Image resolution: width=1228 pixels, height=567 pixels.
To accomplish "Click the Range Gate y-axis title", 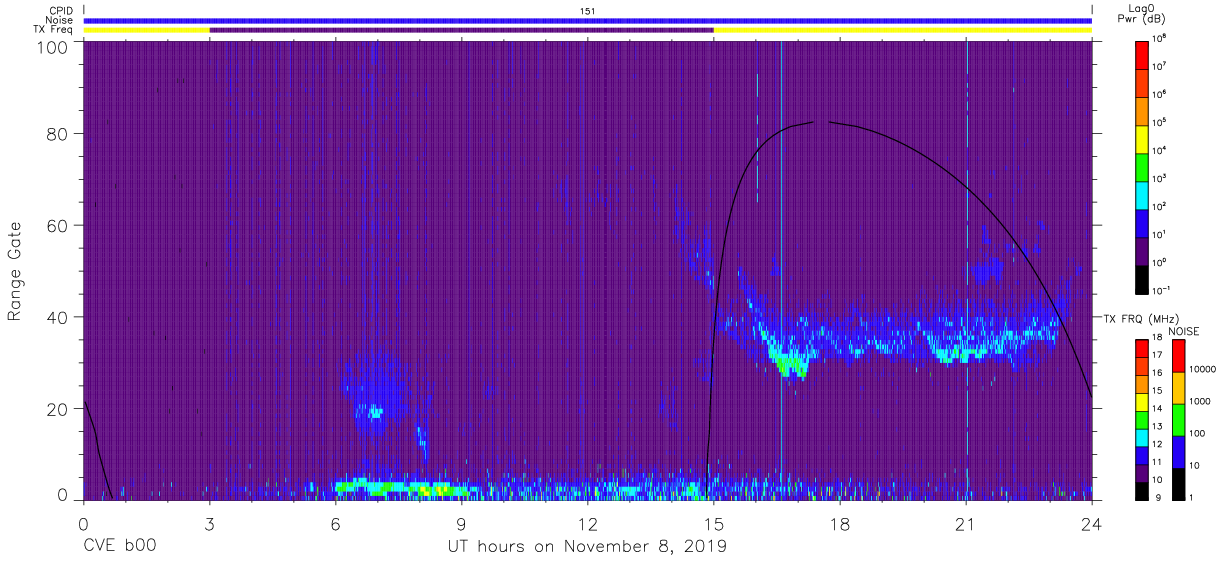I will (x=14, y=270).
